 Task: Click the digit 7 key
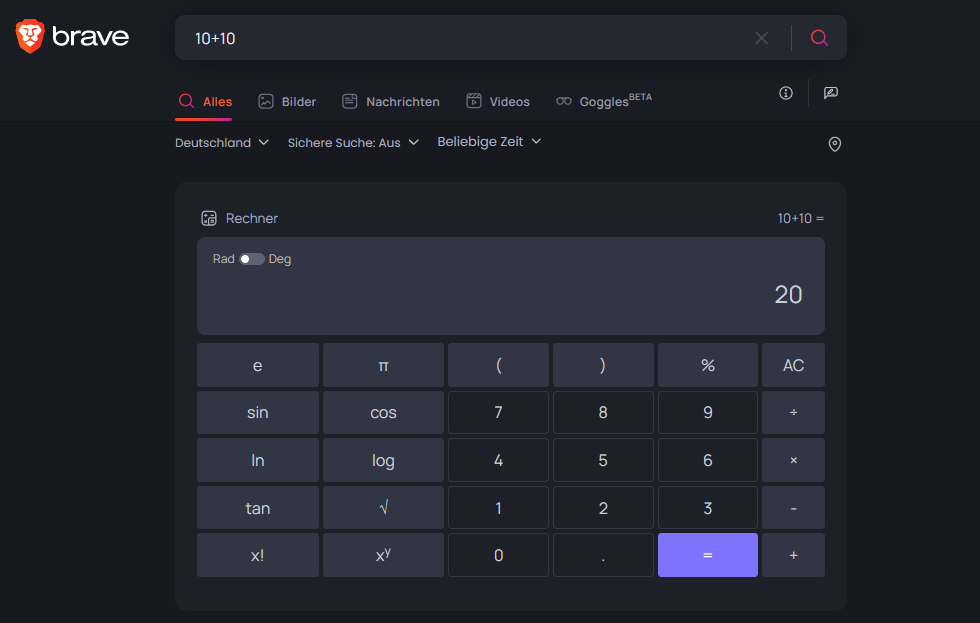pyautogui.click(x=498, y=412)
